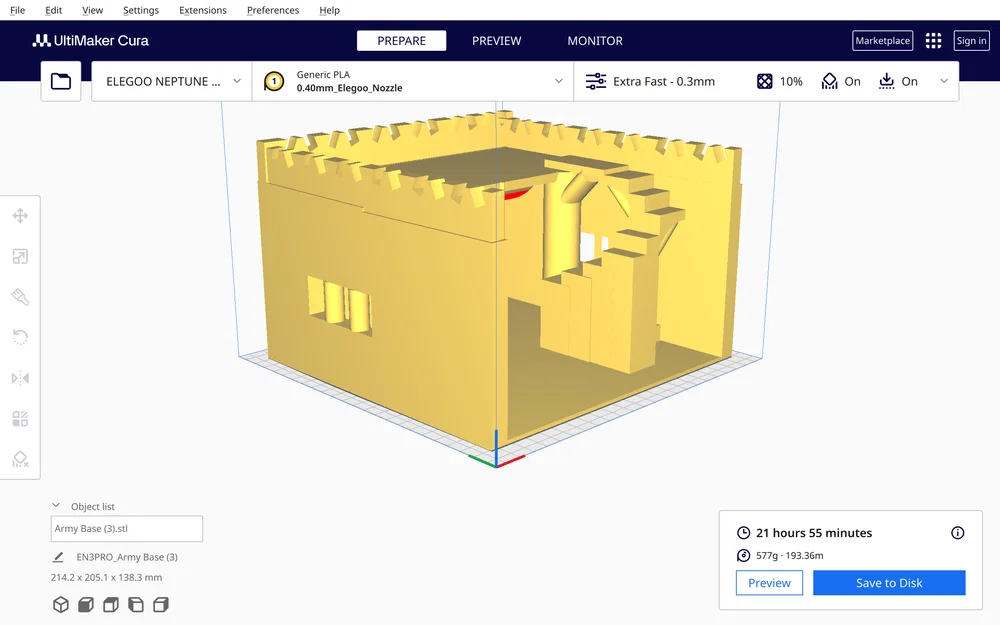The image size is (1000, 625).
Task: Click the print settings sliders icon
Action: pyautogui.click(x=596, y=82)
